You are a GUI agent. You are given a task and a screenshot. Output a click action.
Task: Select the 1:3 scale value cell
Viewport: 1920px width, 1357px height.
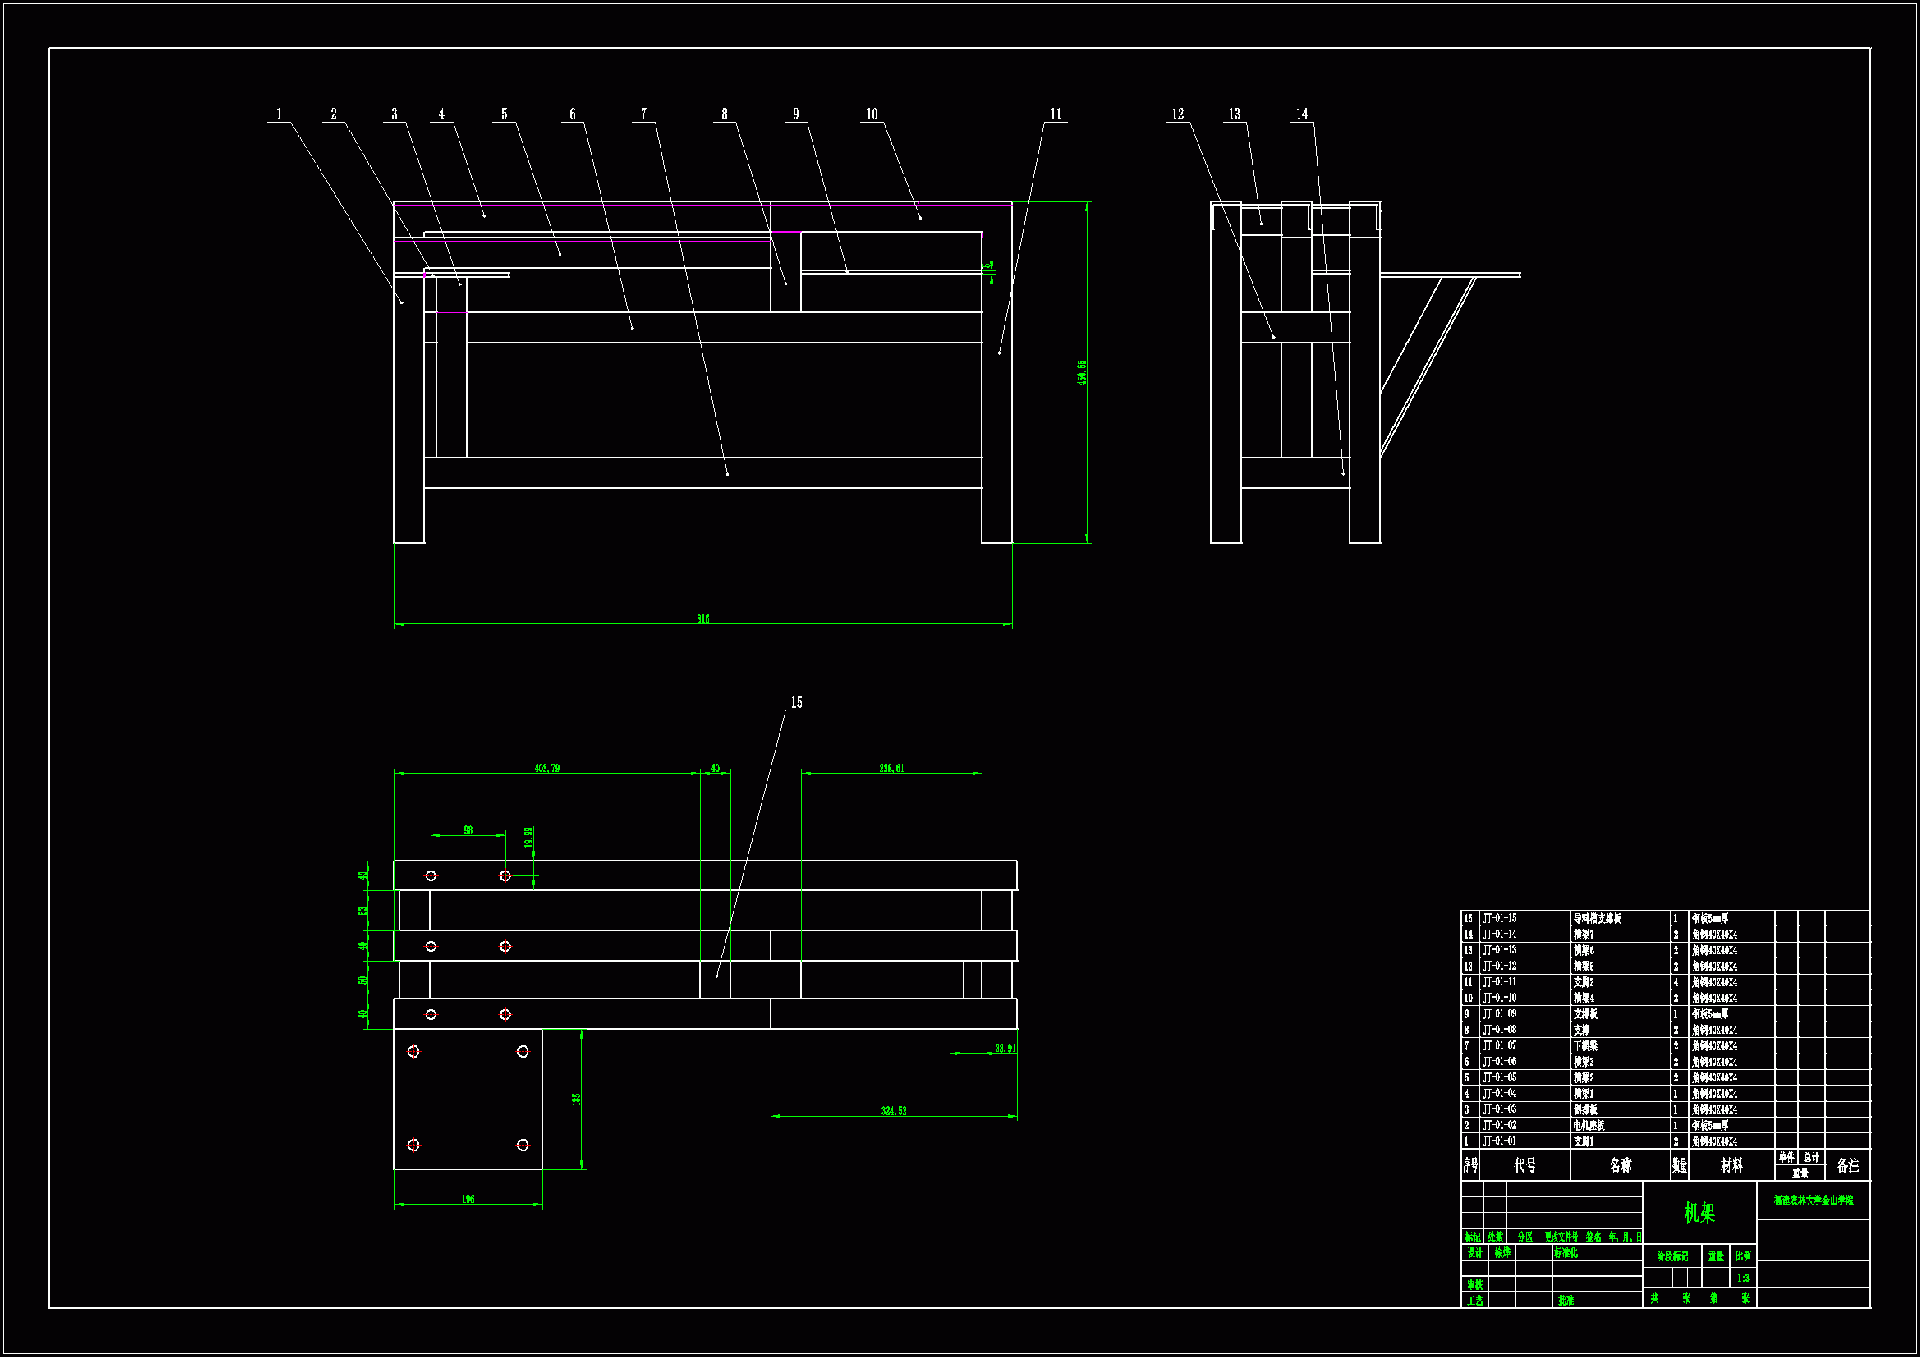tap(1743, 1278)
